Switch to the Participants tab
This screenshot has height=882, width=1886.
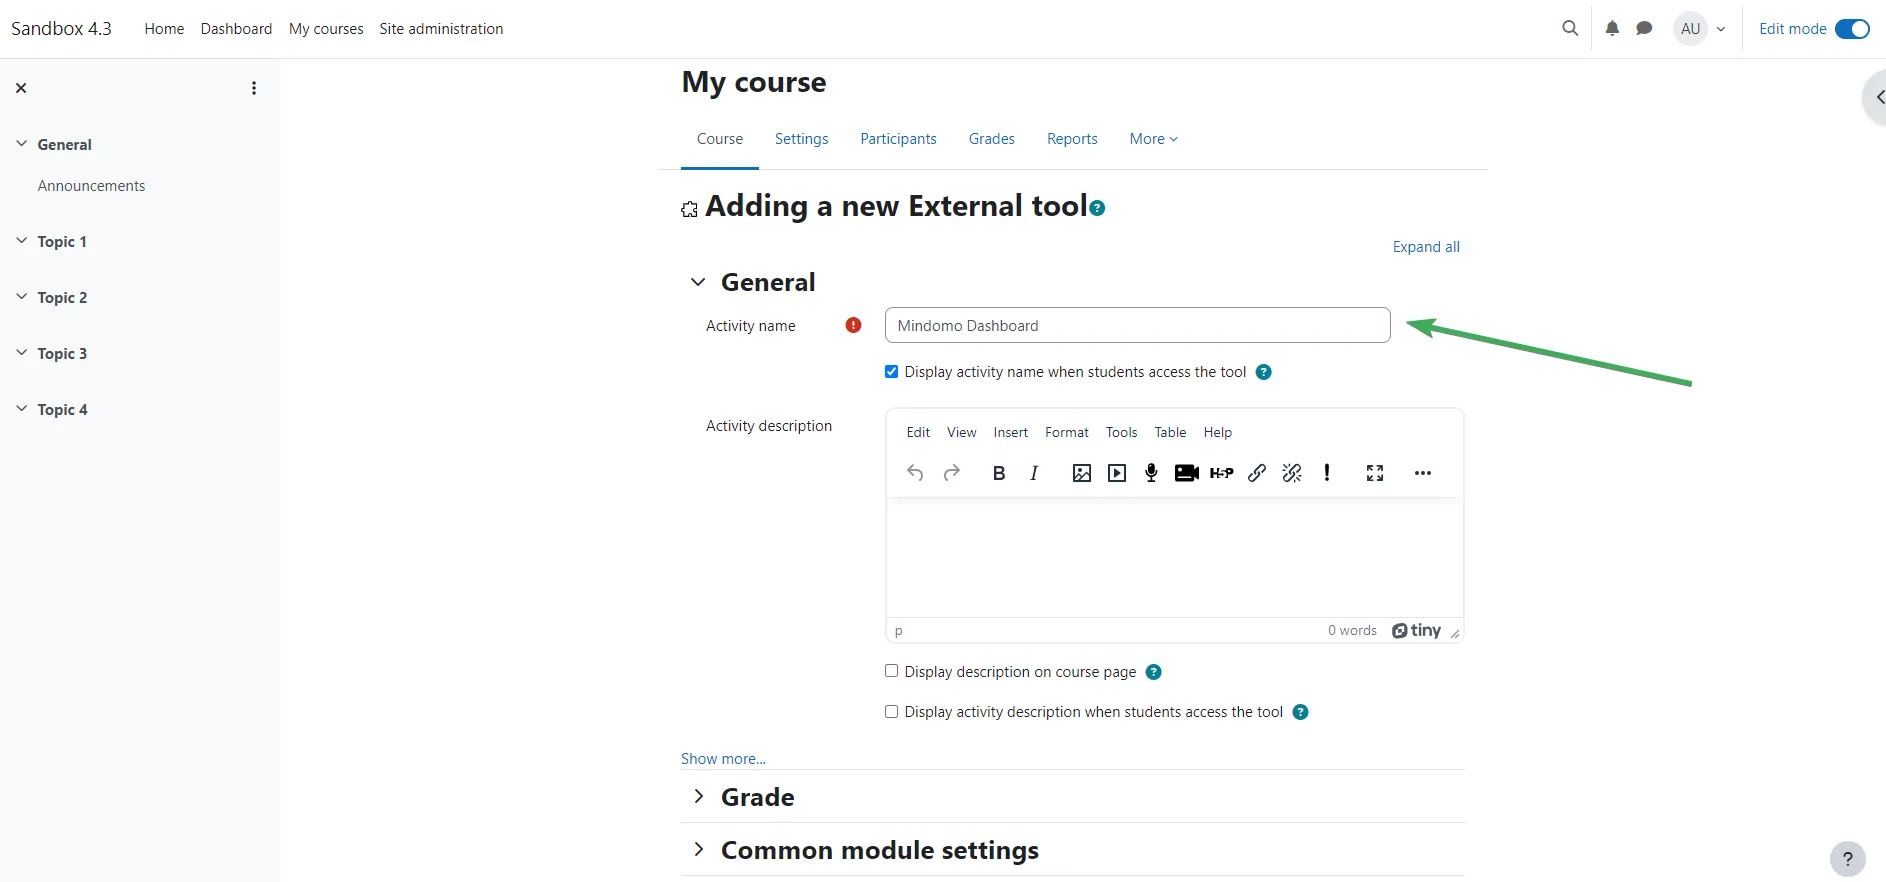[898, 139]
